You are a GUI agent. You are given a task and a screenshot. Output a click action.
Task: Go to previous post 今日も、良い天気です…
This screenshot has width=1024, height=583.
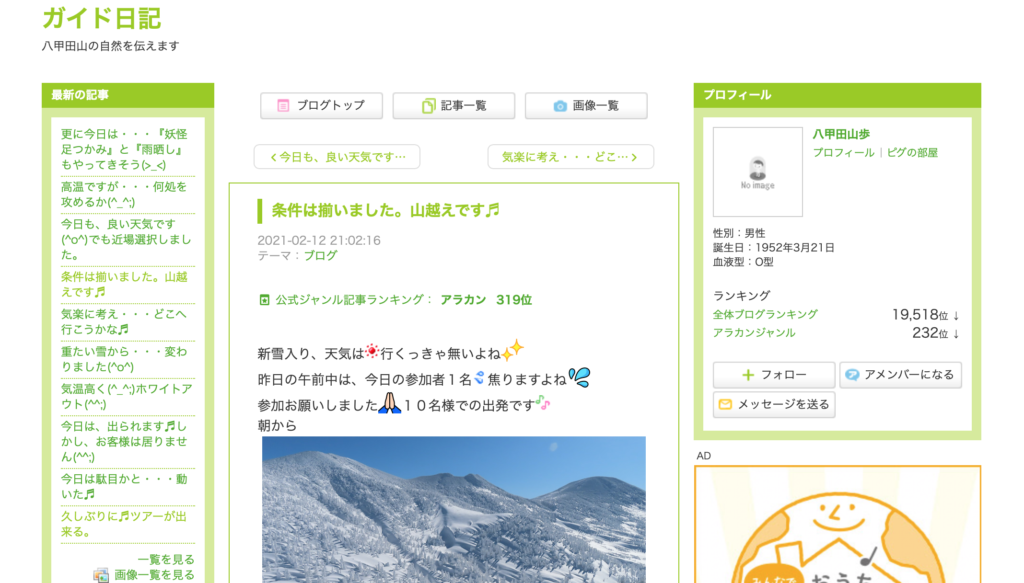click(x=337, y=157)
